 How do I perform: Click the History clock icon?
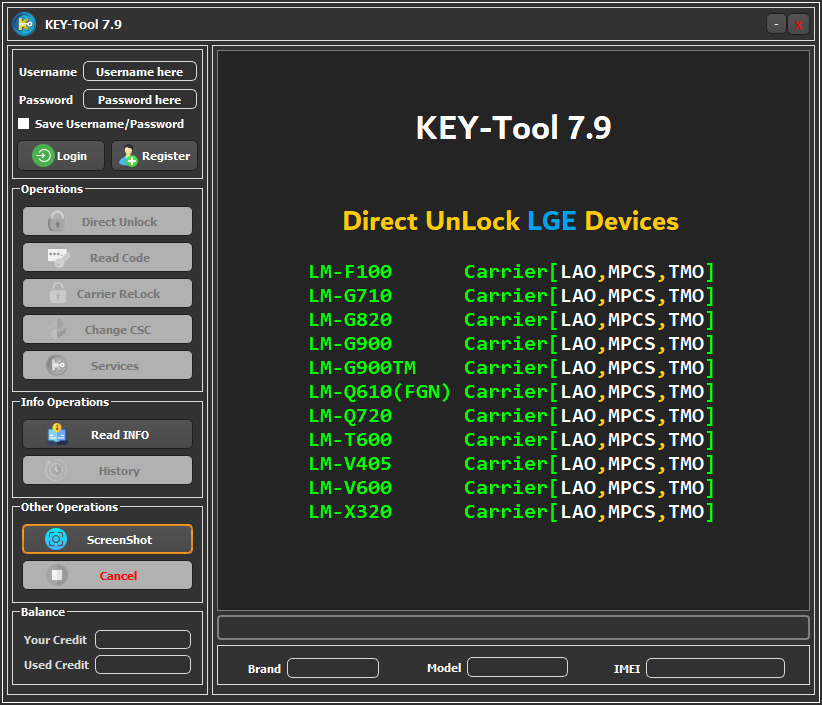point(56,470)
